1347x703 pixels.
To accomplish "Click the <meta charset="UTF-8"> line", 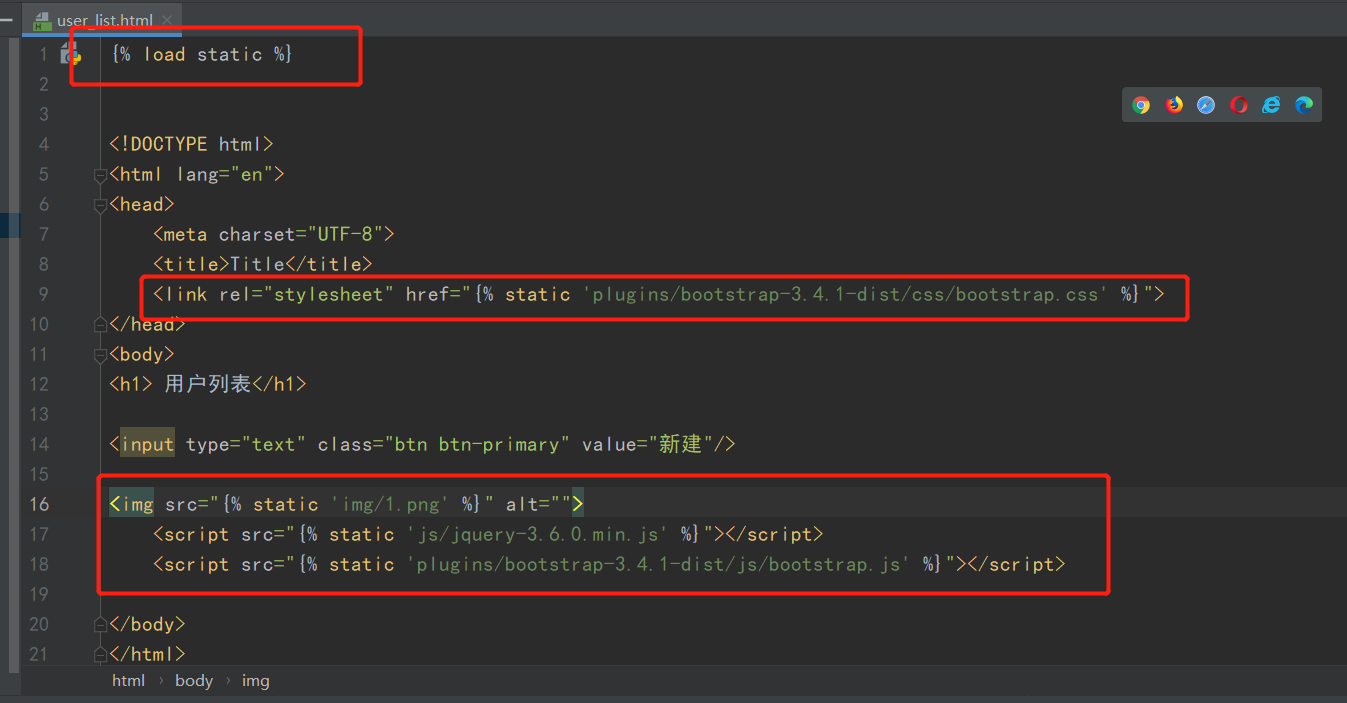I will point(274,234).
